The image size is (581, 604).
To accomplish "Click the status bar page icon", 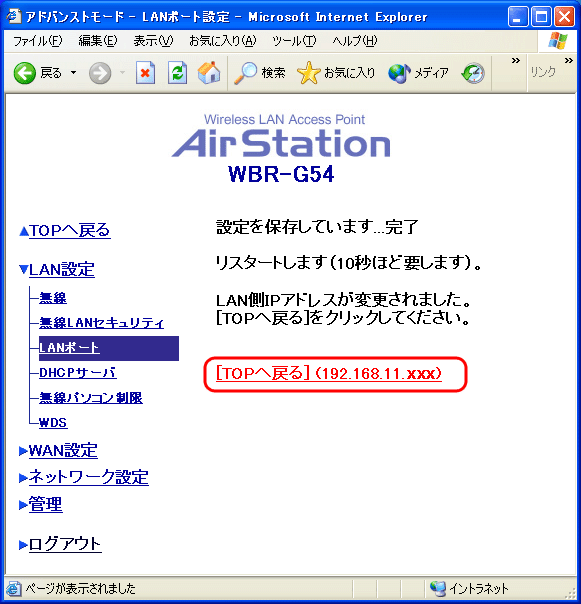I will click(13, 589).
